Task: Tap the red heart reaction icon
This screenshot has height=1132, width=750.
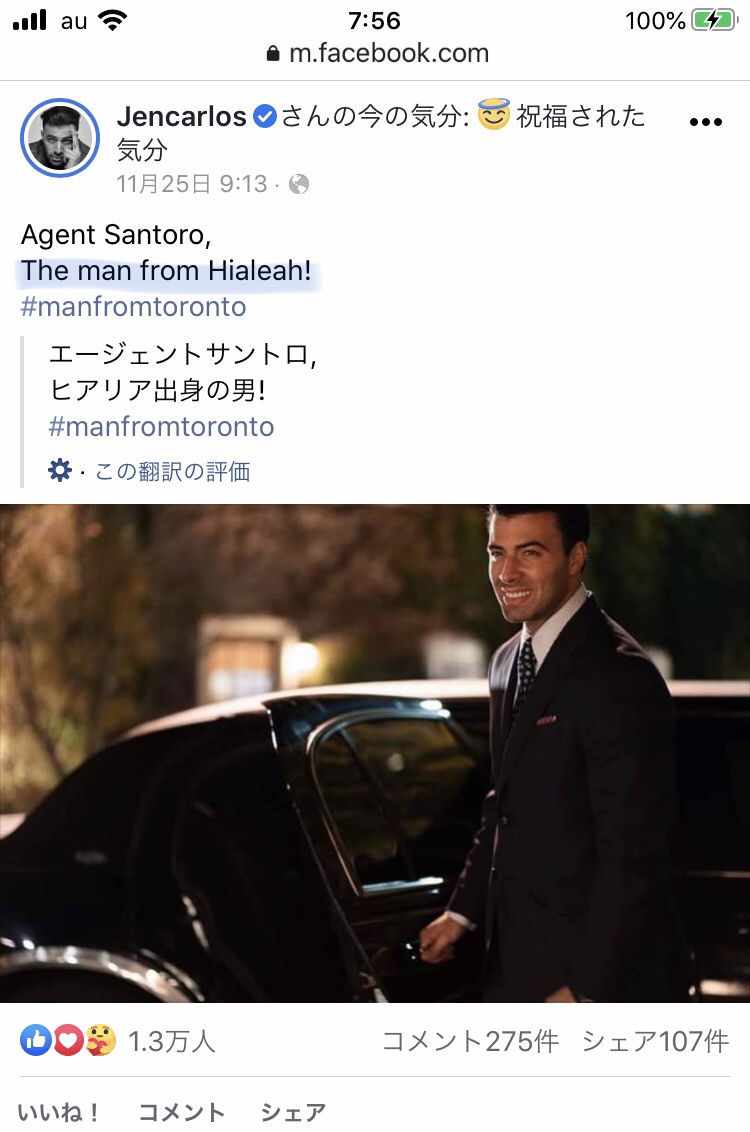Action: [68, 1040]
